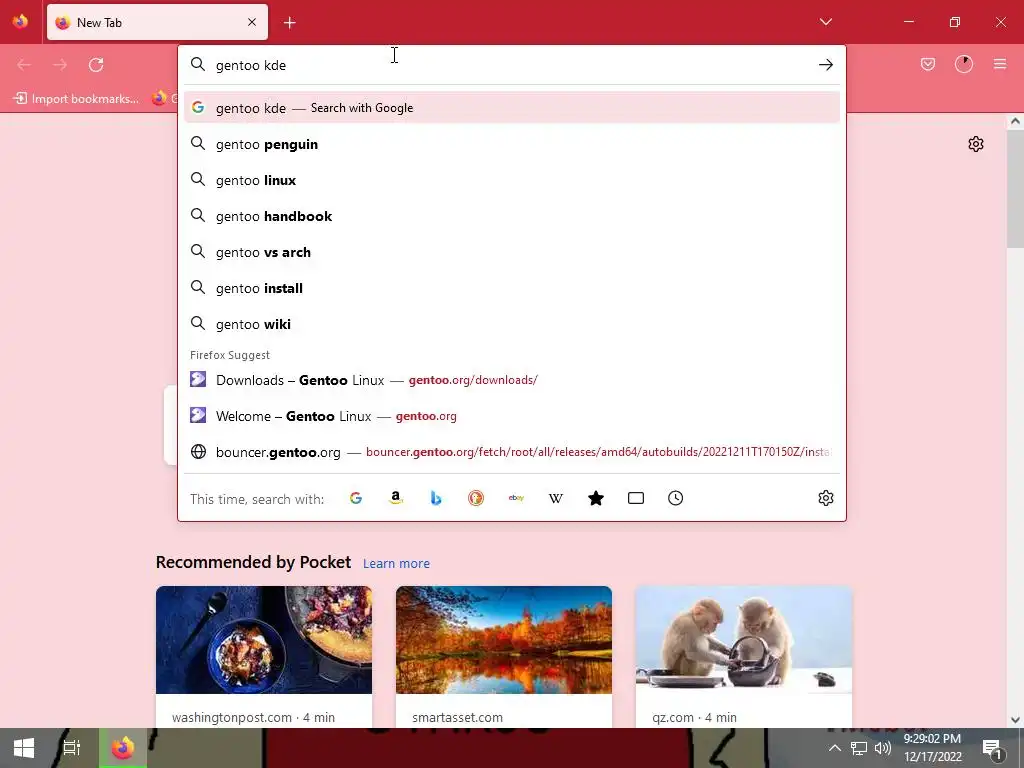Search this time with Amazon icon

click(x=396, y=498)
